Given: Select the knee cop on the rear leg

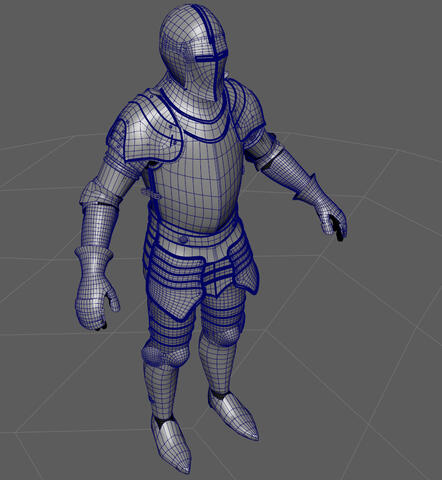Looking at the screenshot, I should [x=223, y=333].
